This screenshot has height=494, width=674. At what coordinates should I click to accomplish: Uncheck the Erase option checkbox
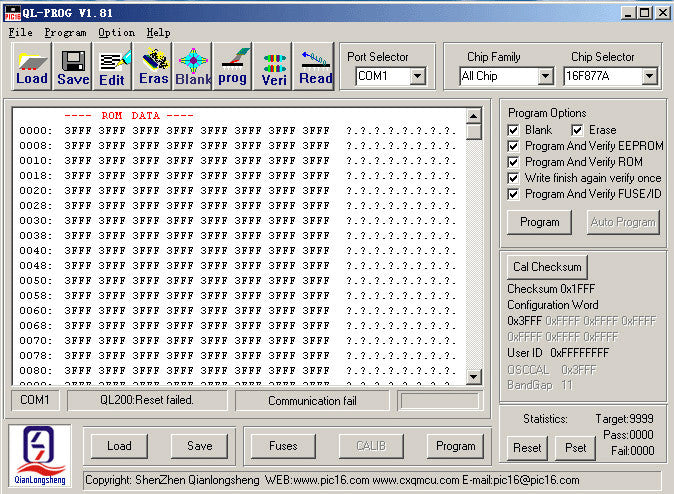[x=579, y=130]
